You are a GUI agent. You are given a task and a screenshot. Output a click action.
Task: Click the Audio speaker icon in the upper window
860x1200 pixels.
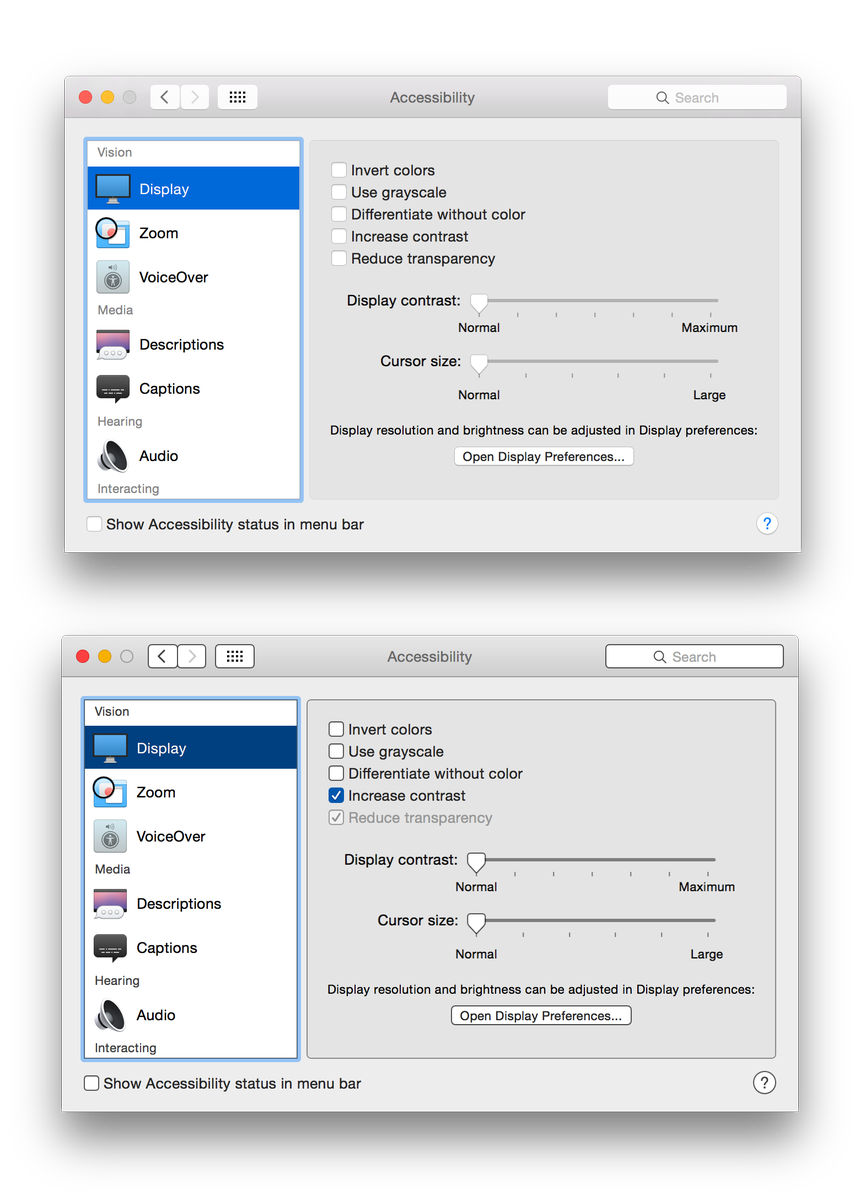113,456
